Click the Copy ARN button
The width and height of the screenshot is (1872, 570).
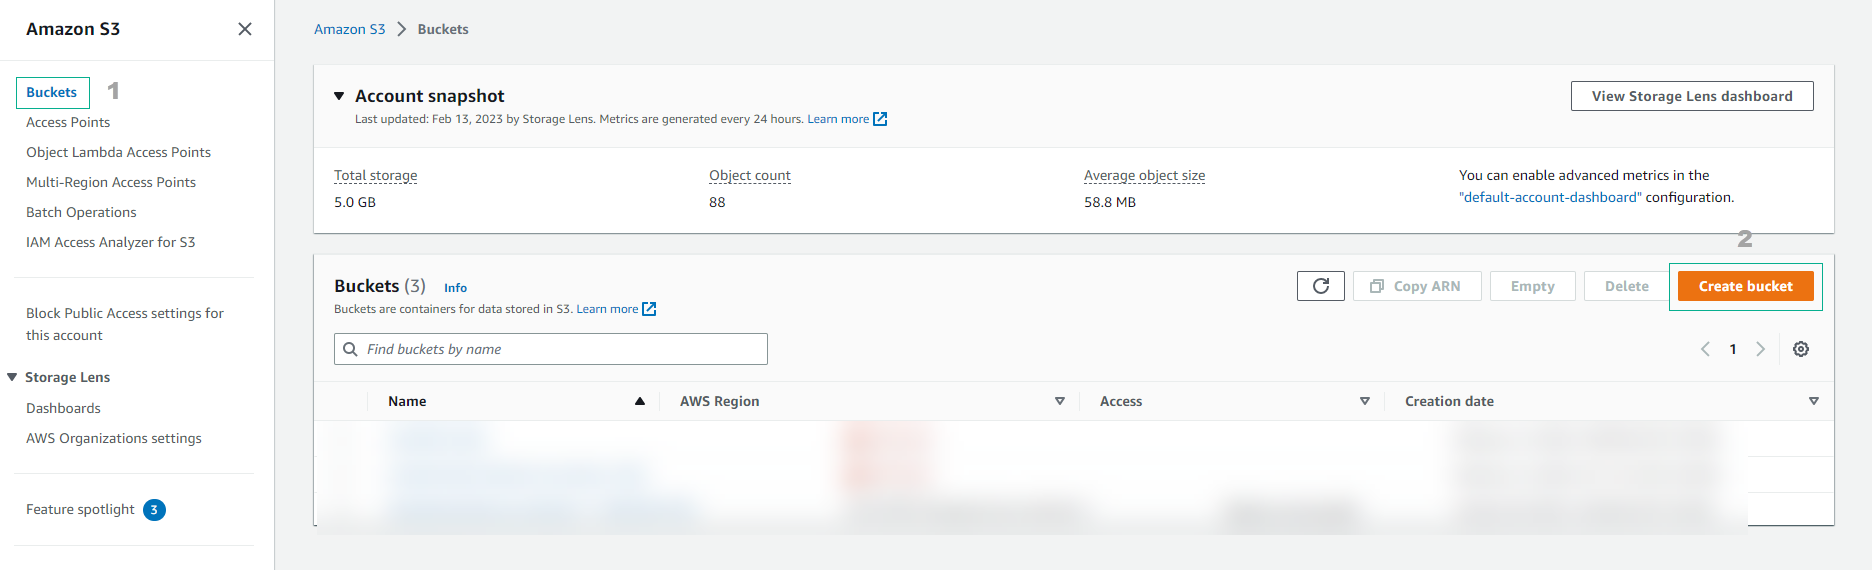1417,286
